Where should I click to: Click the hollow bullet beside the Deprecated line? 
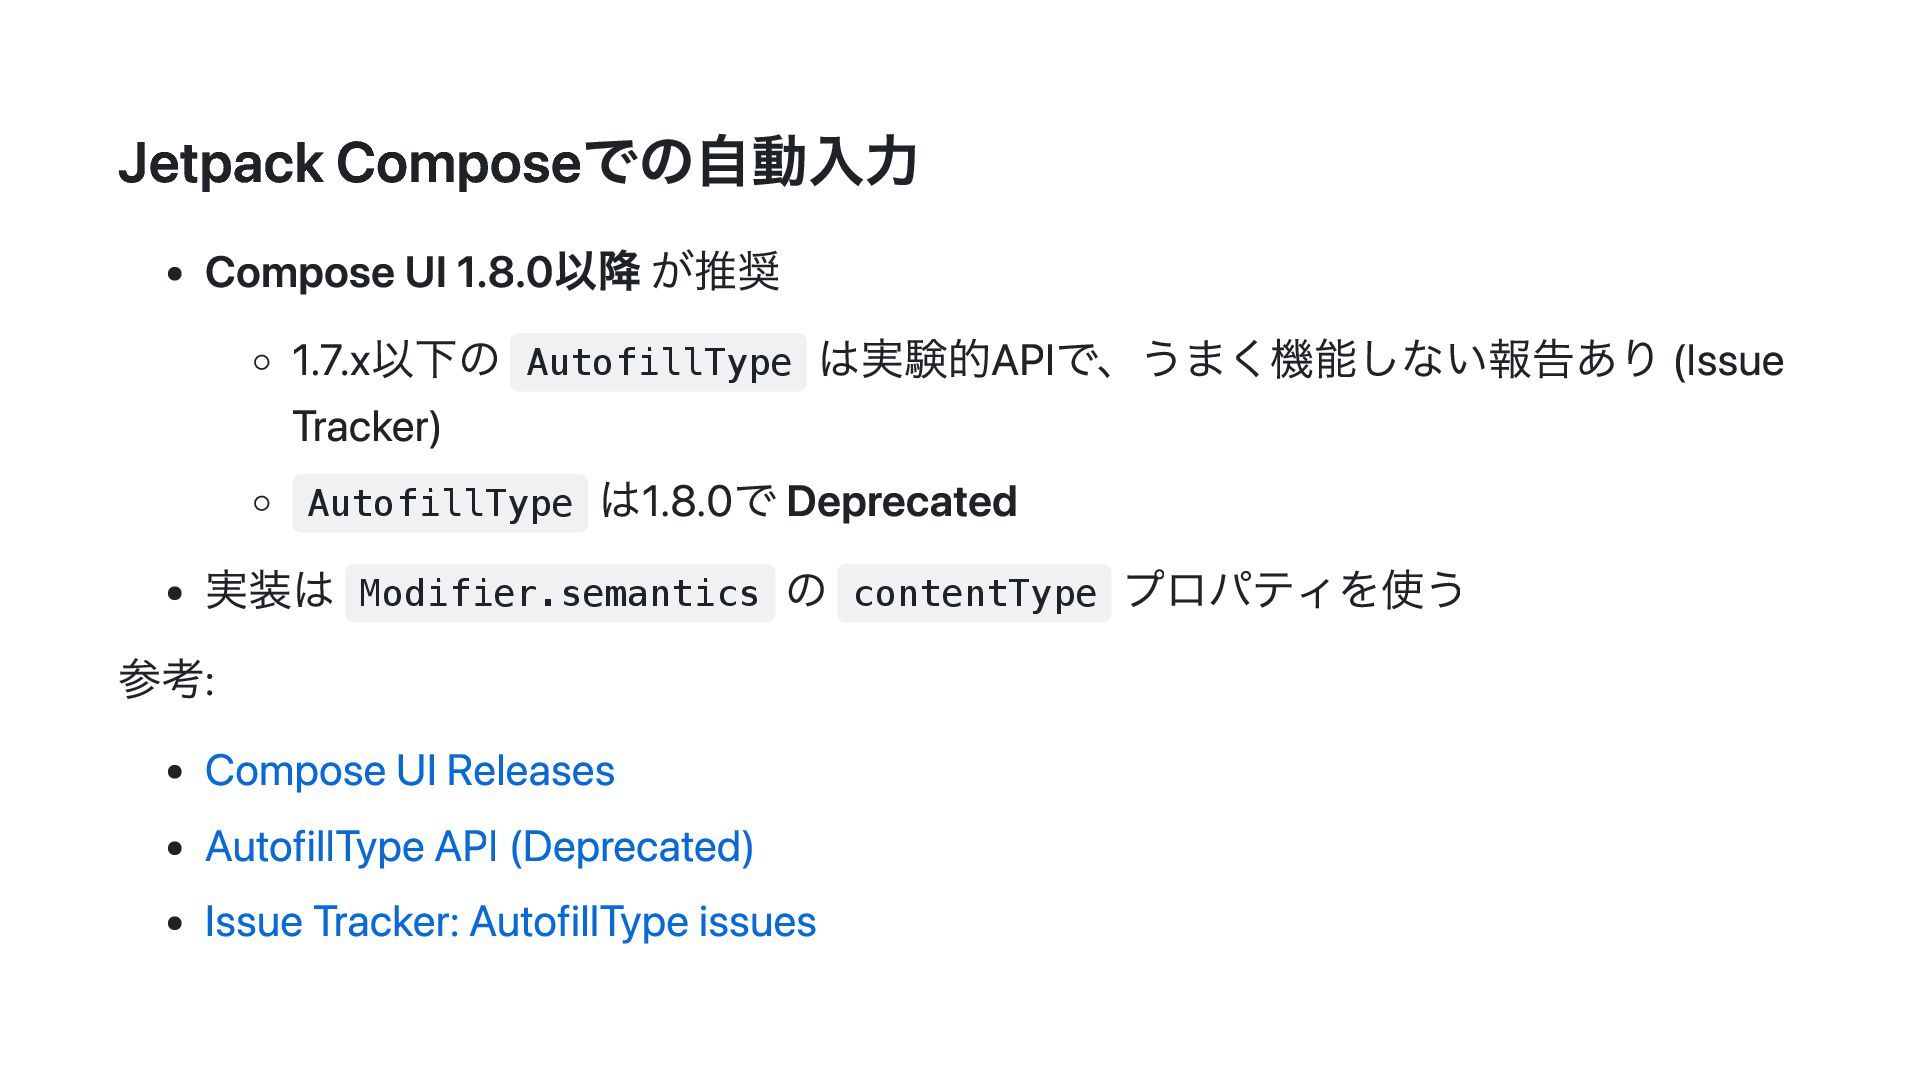click(x=262, y=503)
